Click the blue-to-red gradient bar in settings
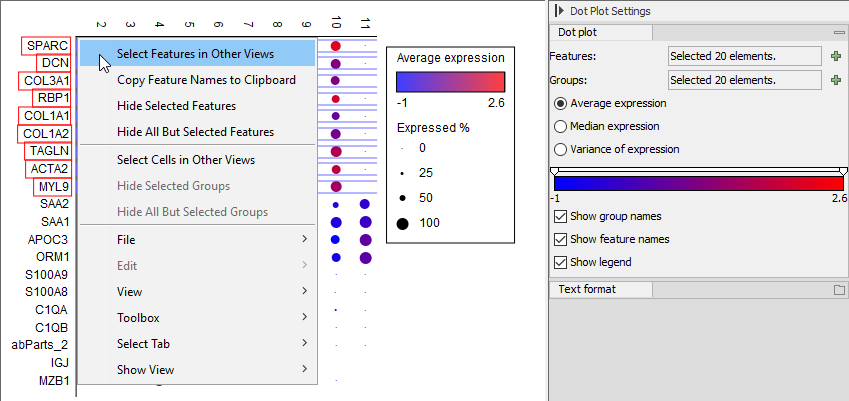 698,183
